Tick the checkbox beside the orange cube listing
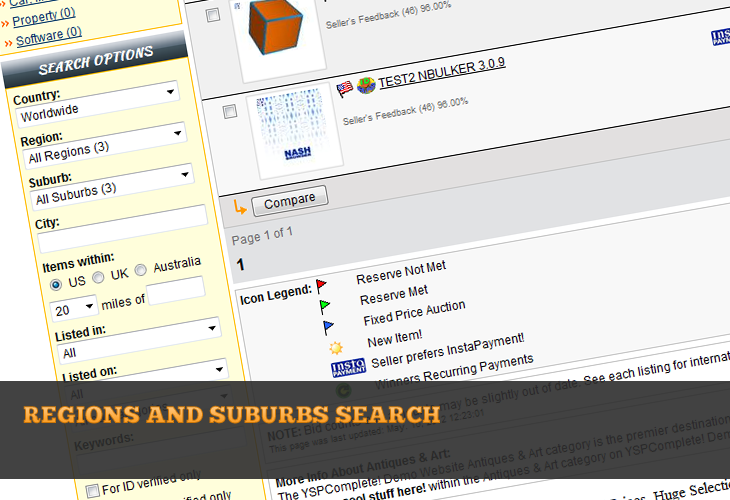The image size is (730, 500). [x=213, y=15]
